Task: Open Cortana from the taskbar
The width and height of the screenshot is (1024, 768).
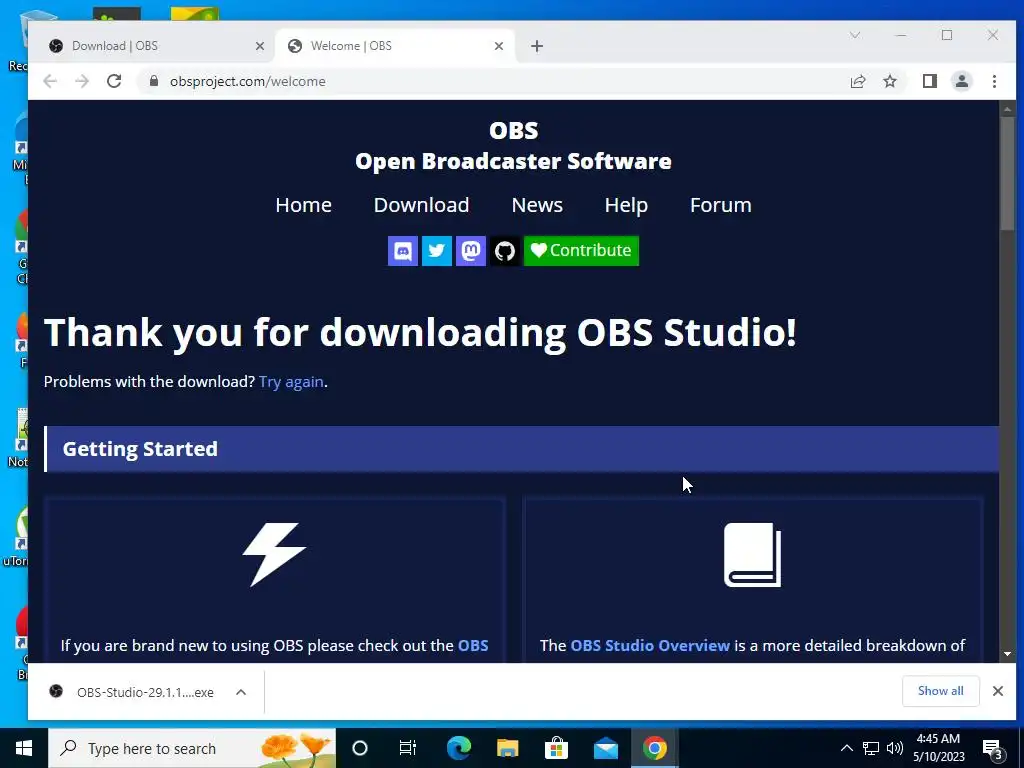Action: [x=360, y=748]
